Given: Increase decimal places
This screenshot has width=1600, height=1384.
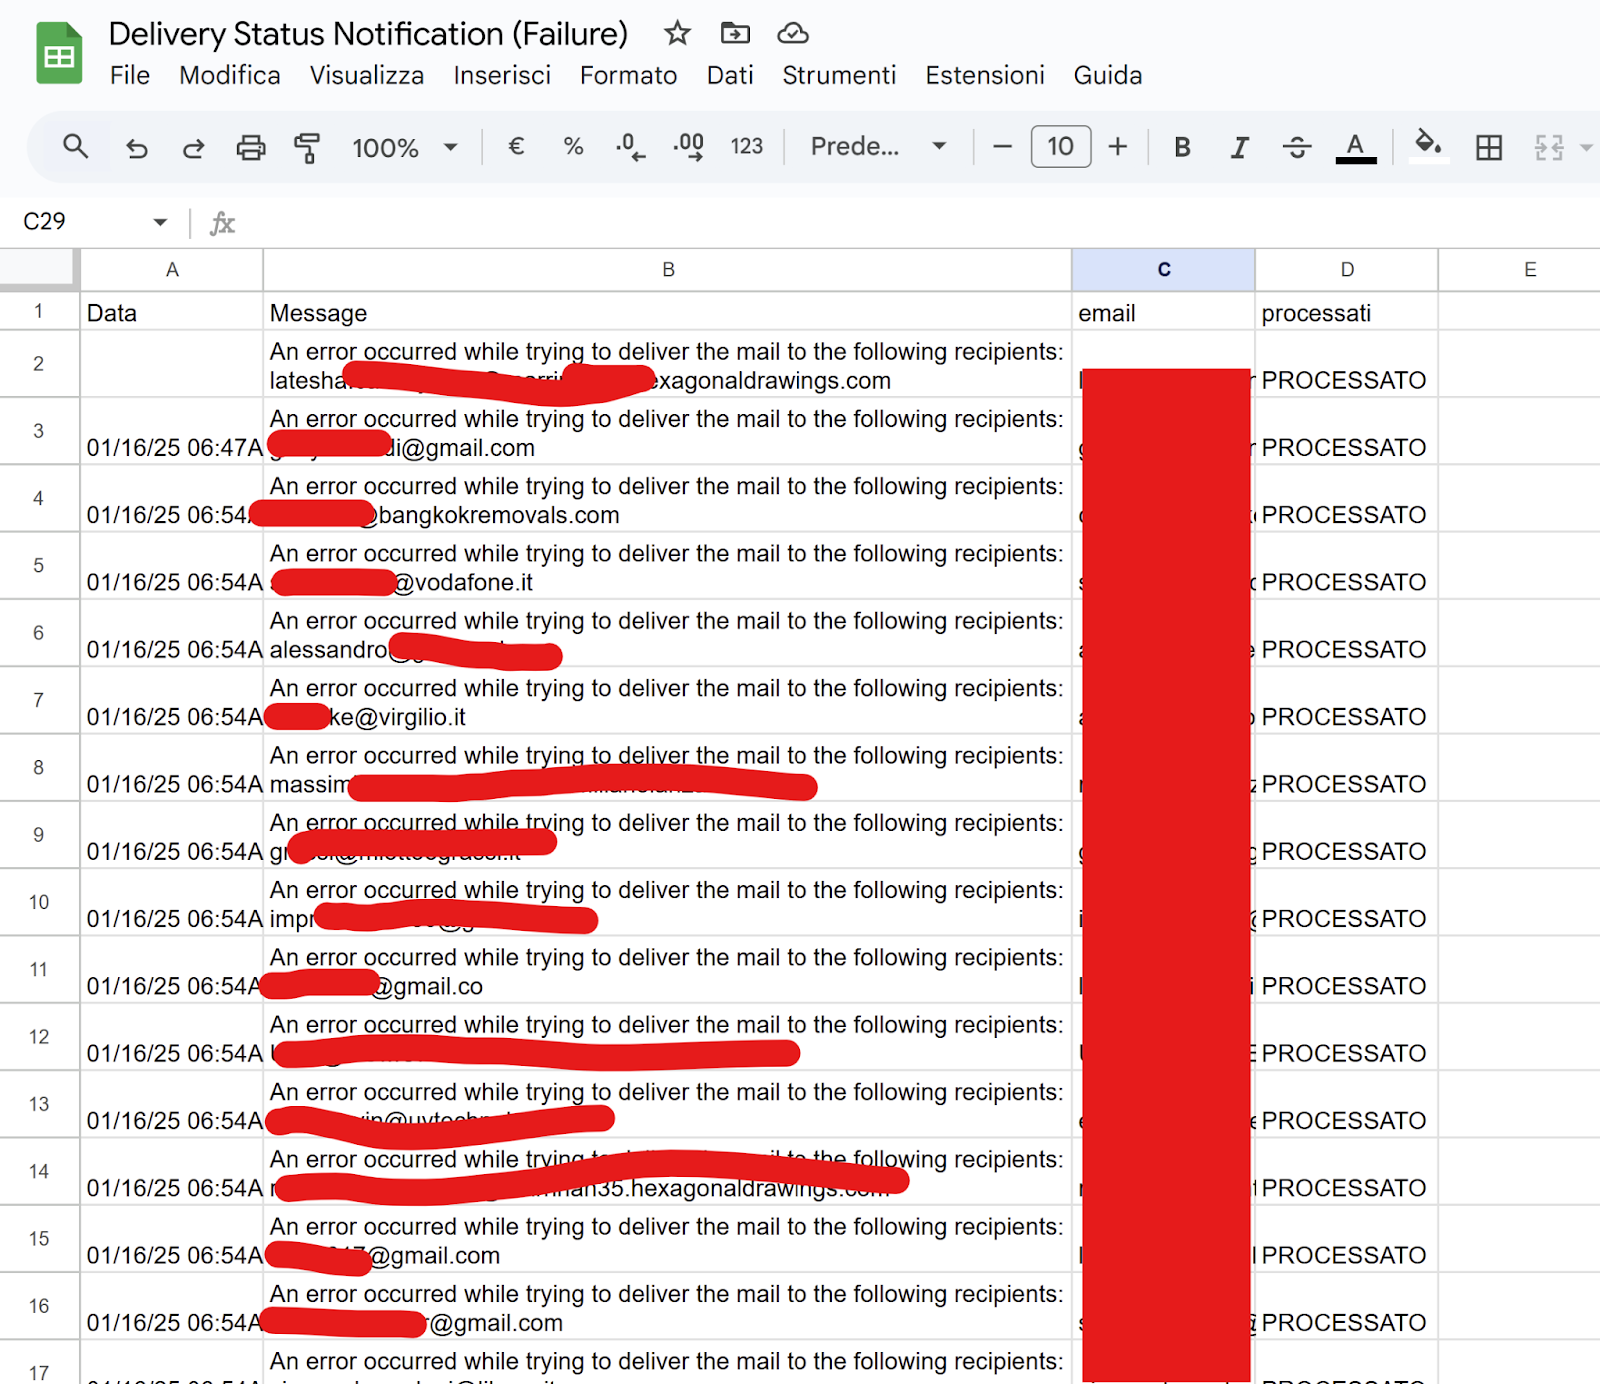Looking at the screenshot, I should (688, 147).
